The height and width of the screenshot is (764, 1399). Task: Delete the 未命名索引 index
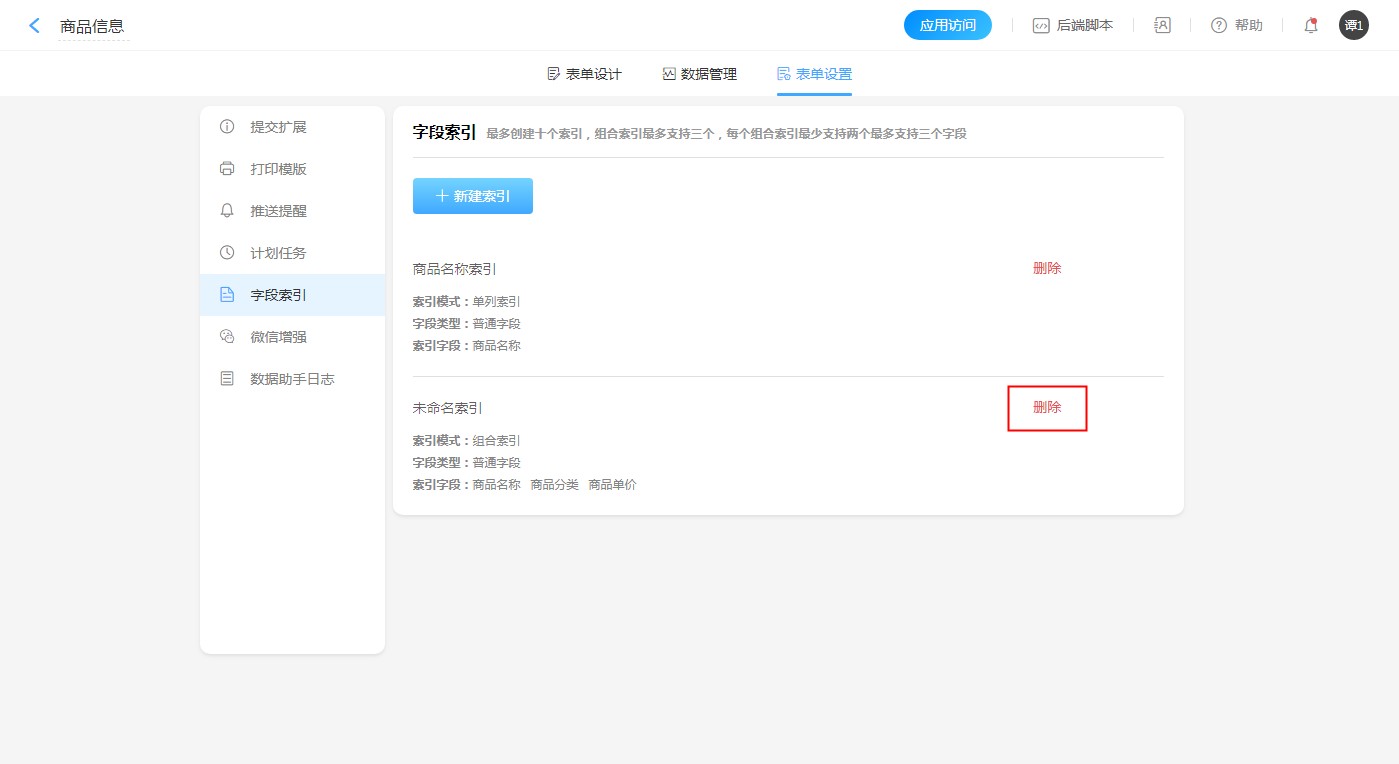1047,408
